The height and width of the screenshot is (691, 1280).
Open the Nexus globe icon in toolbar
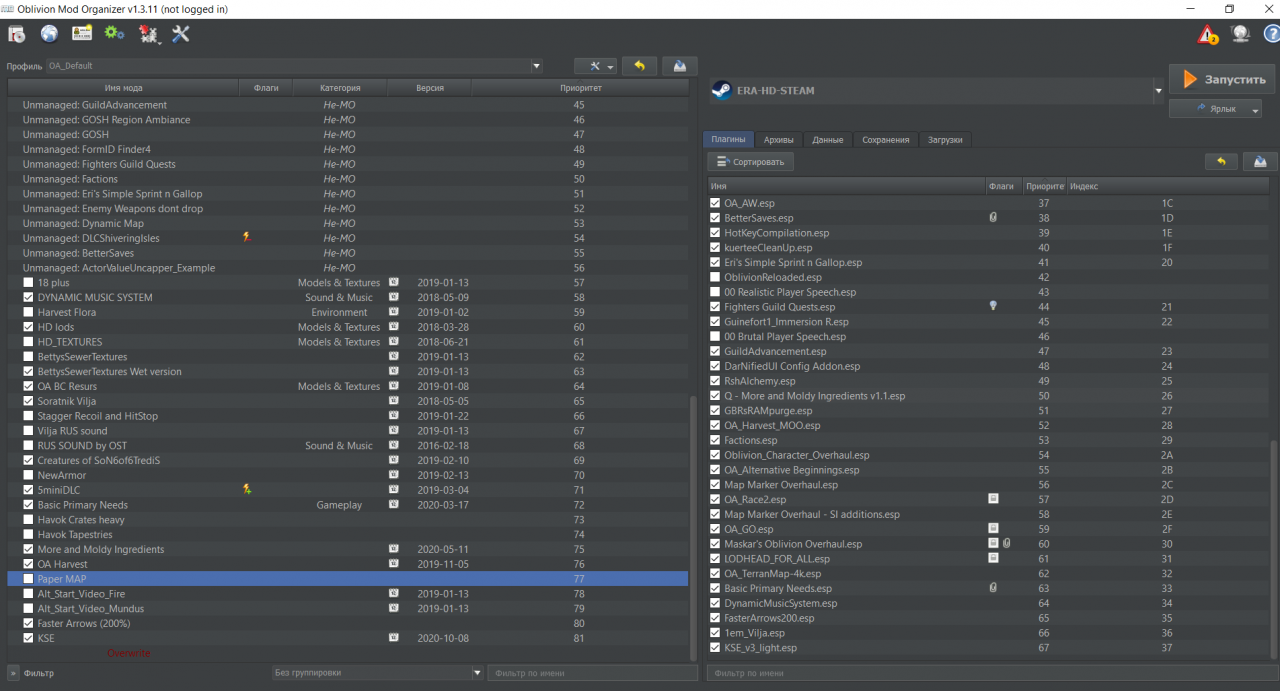[49, 34]
